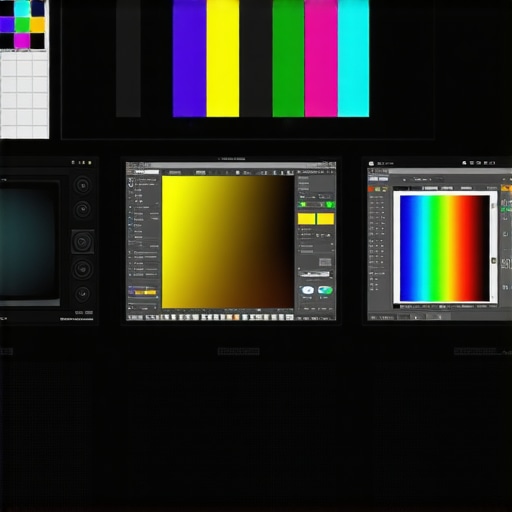Click the teal-green round icon in the middle window's right panel

[x=325, y=290]
